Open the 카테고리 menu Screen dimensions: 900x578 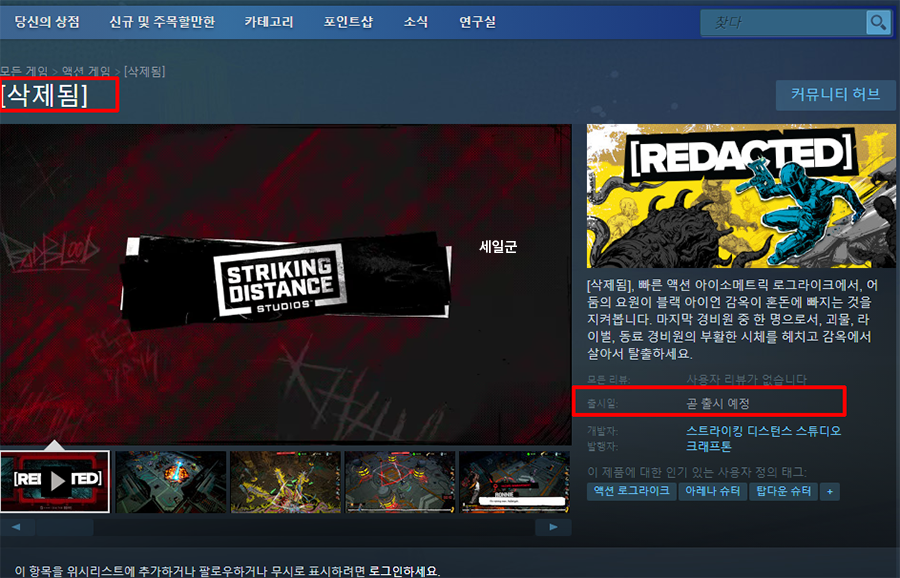pyautogui.click(x=269, y=22)
